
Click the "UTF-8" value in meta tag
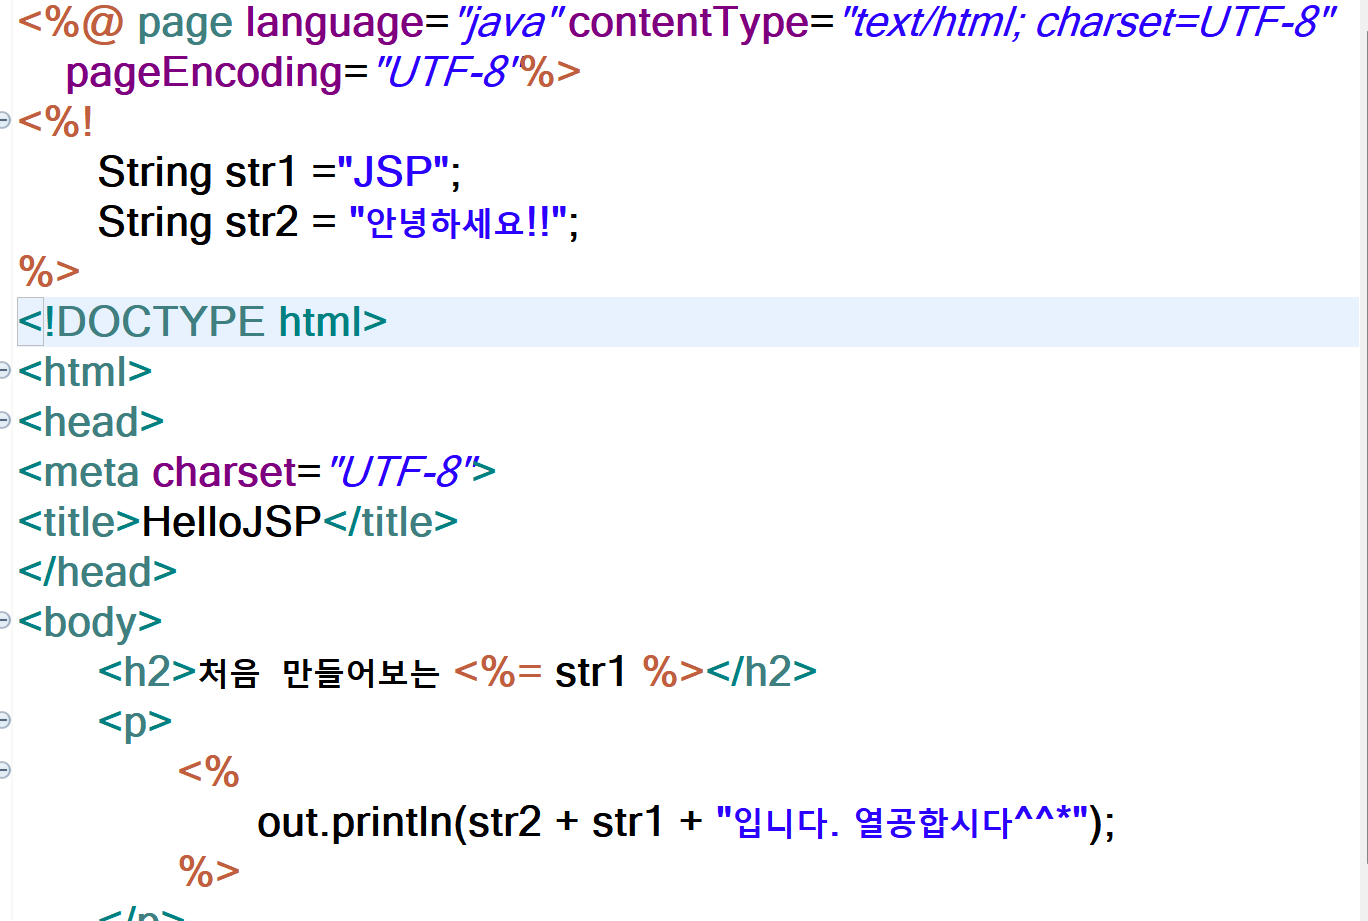pos(400,472)
